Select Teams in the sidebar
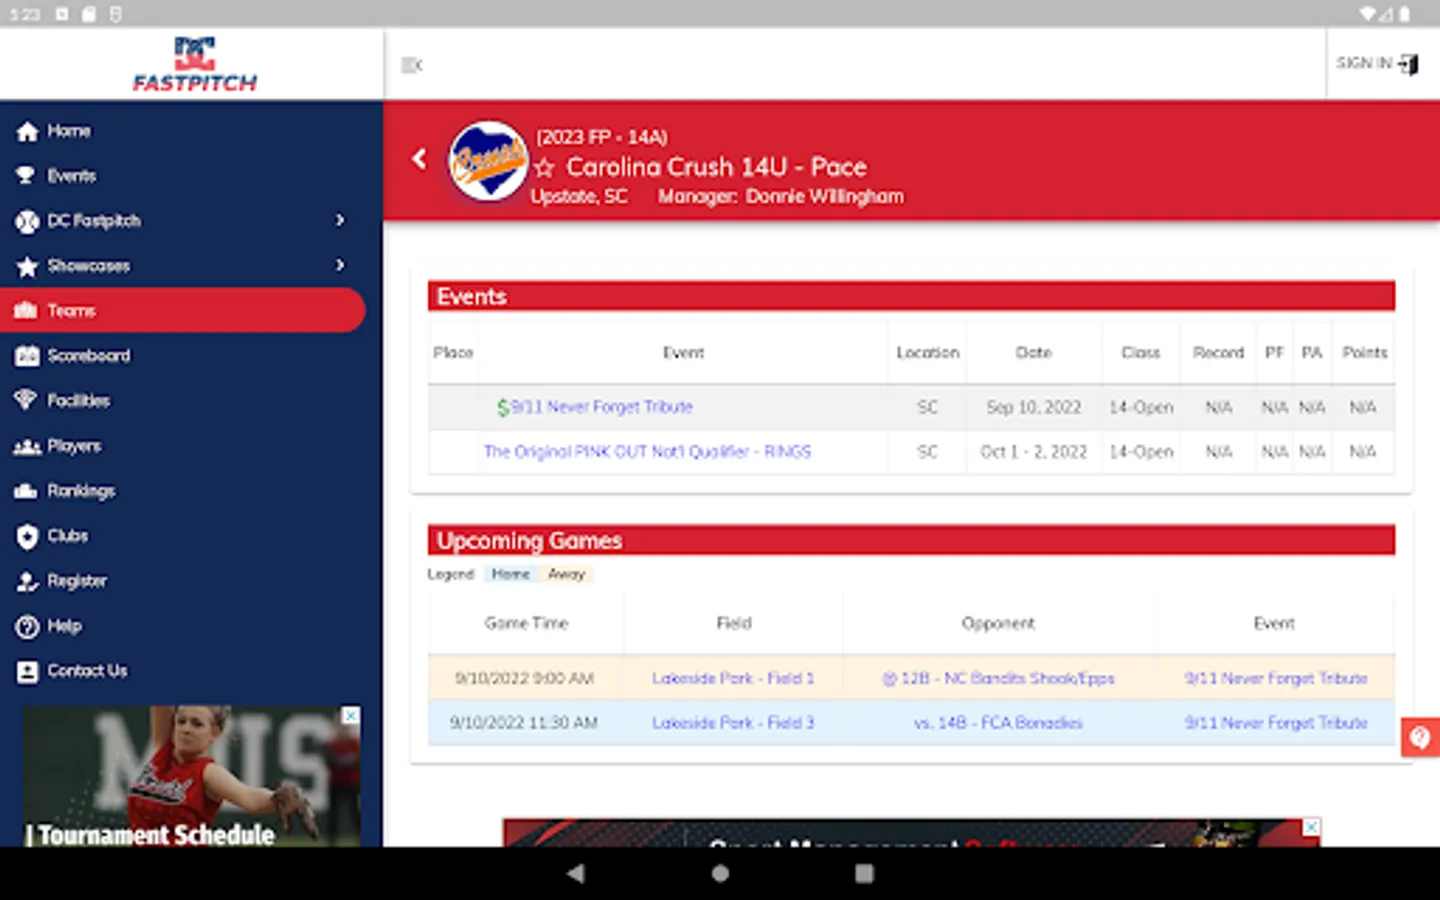 [x=183, y=311]
